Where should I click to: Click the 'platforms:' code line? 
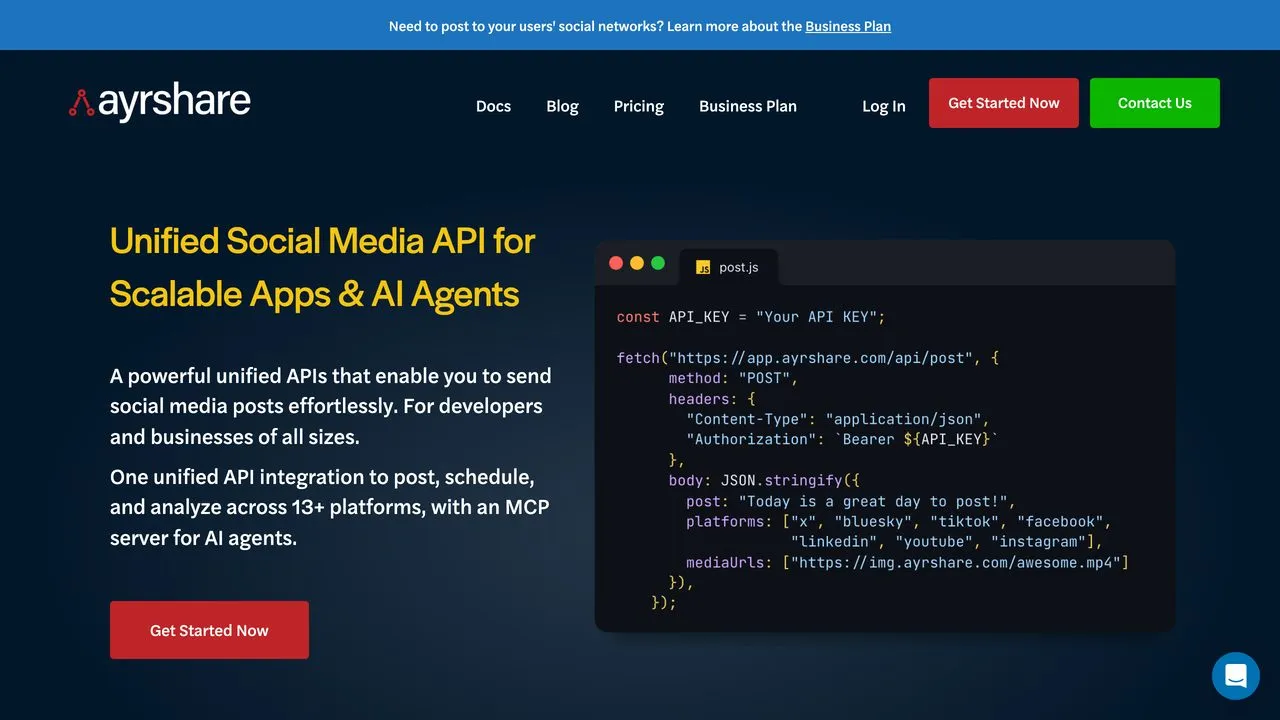(x=899, y=521)
